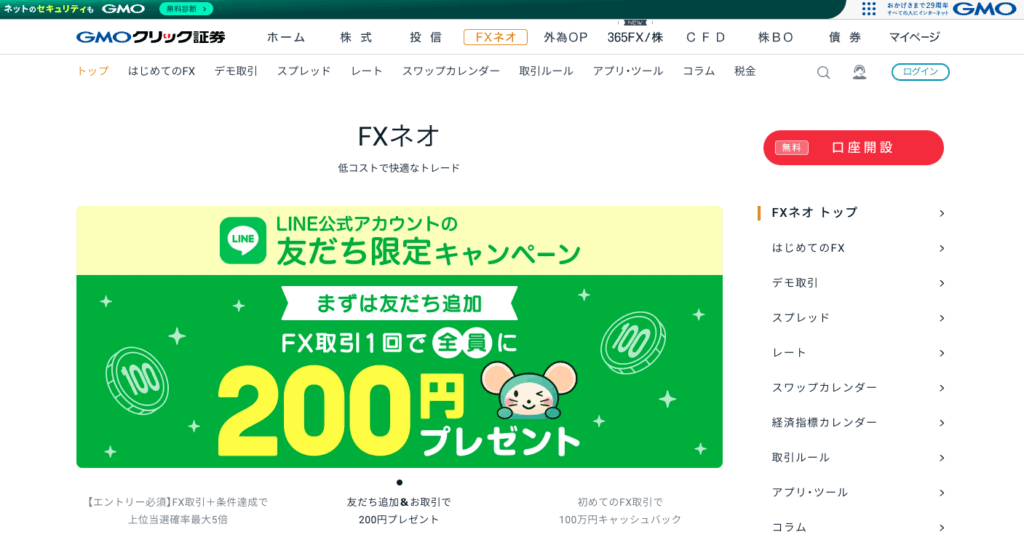
Task: Select the スプレッド submenu item
Action: (x=304, y=71)
